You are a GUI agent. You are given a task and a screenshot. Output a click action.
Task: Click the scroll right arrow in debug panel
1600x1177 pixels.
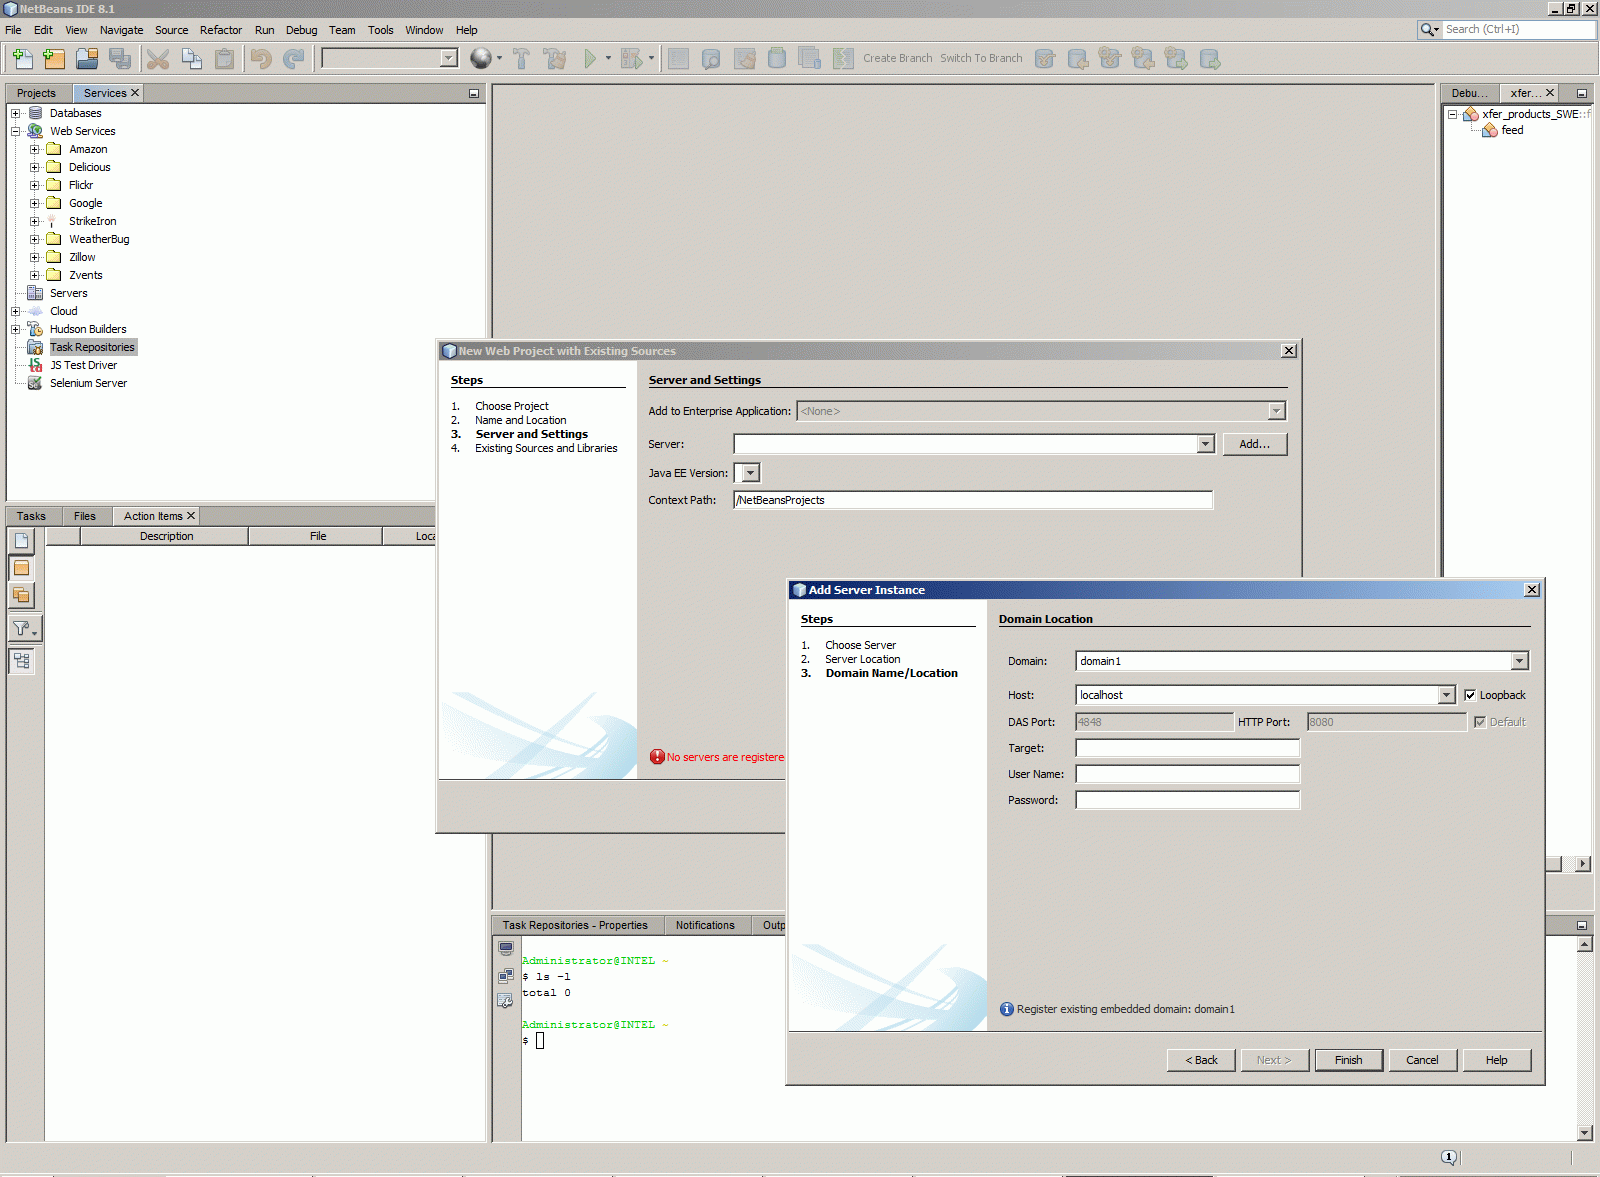(x=1582, y=864)
